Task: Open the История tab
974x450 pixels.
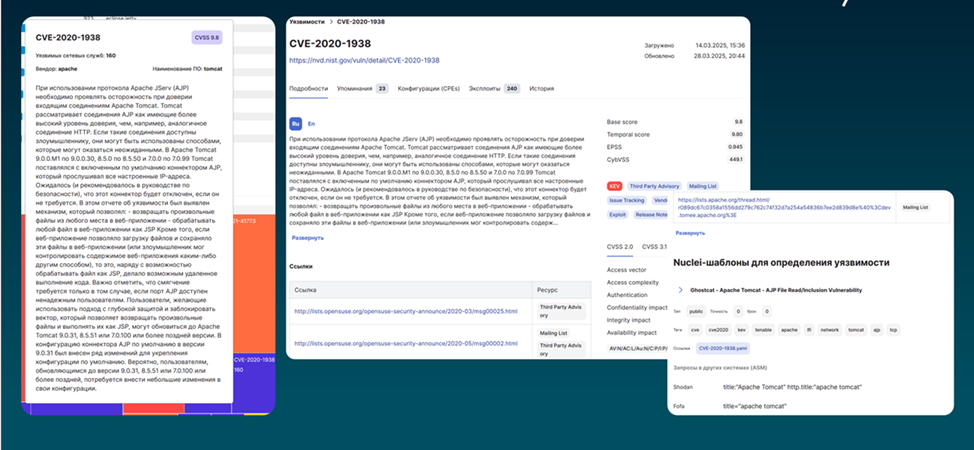Action: click(542, 89)
